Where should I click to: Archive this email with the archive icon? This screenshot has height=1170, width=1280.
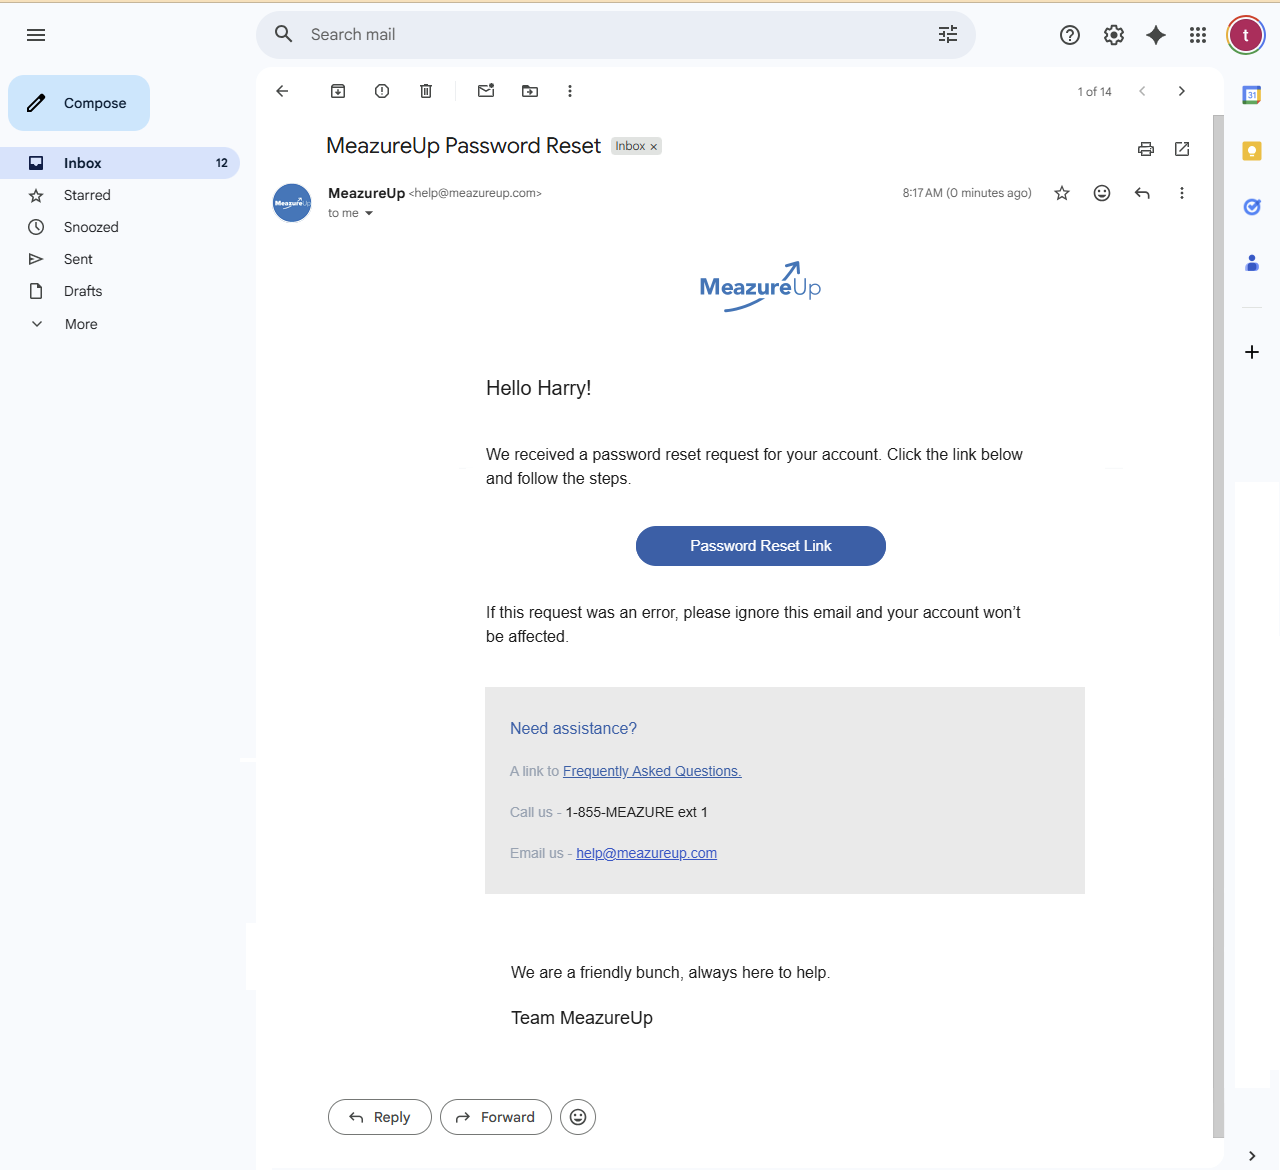[x=338, y=91]
